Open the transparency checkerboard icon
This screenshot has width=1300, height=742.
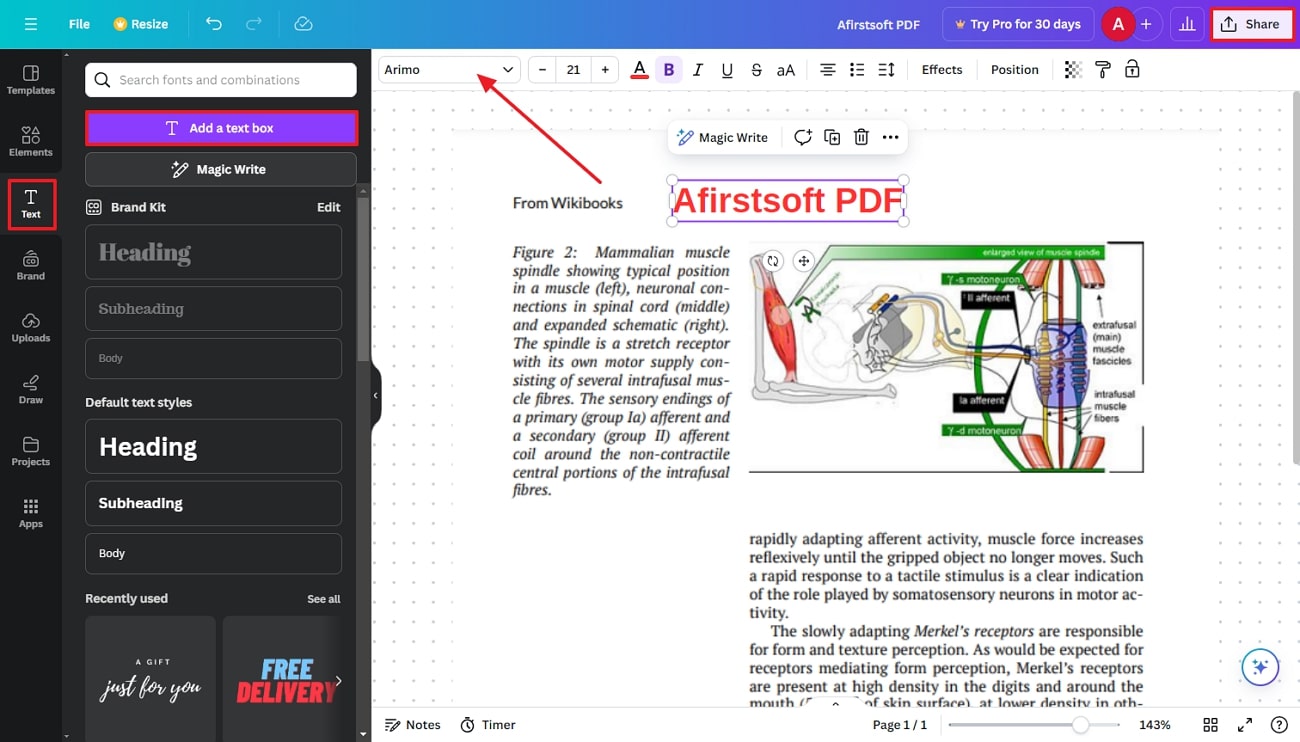(x=1073, y=69)
